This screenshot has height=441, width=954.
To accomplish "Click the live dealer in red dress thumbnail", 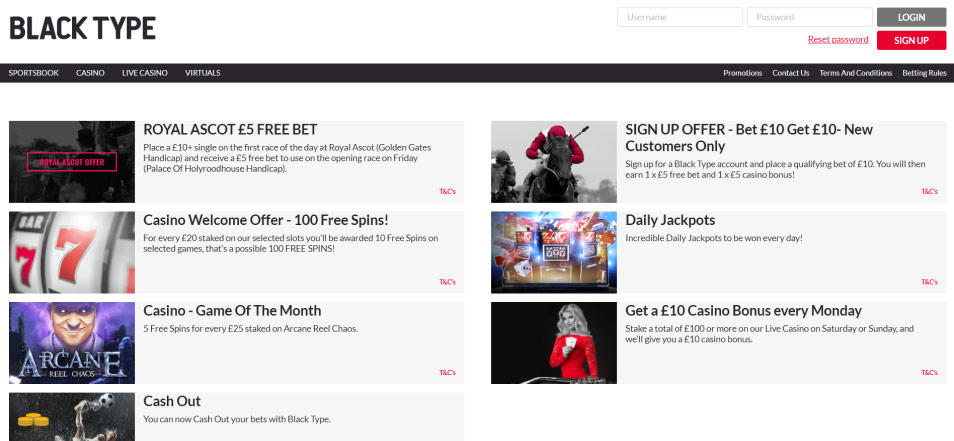I will point(554,343).
